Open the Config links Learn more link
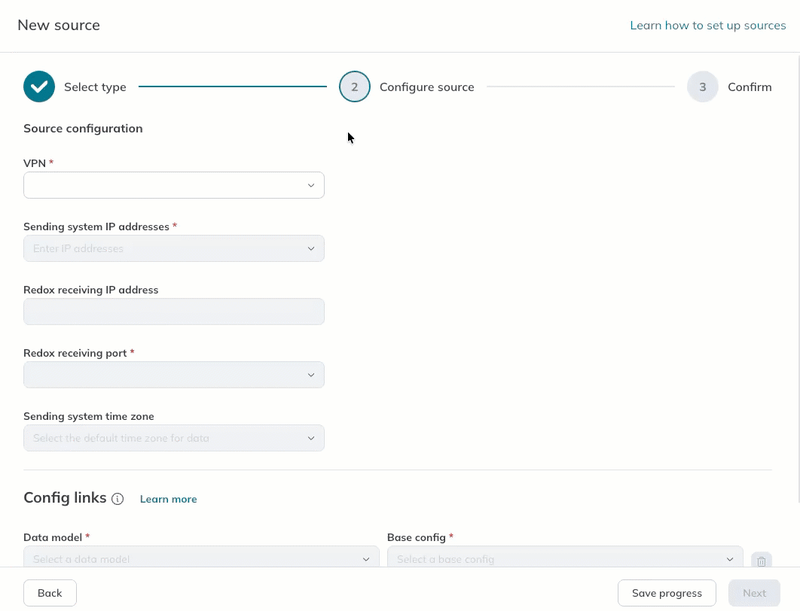800x611 pixels. click(168, 499)
